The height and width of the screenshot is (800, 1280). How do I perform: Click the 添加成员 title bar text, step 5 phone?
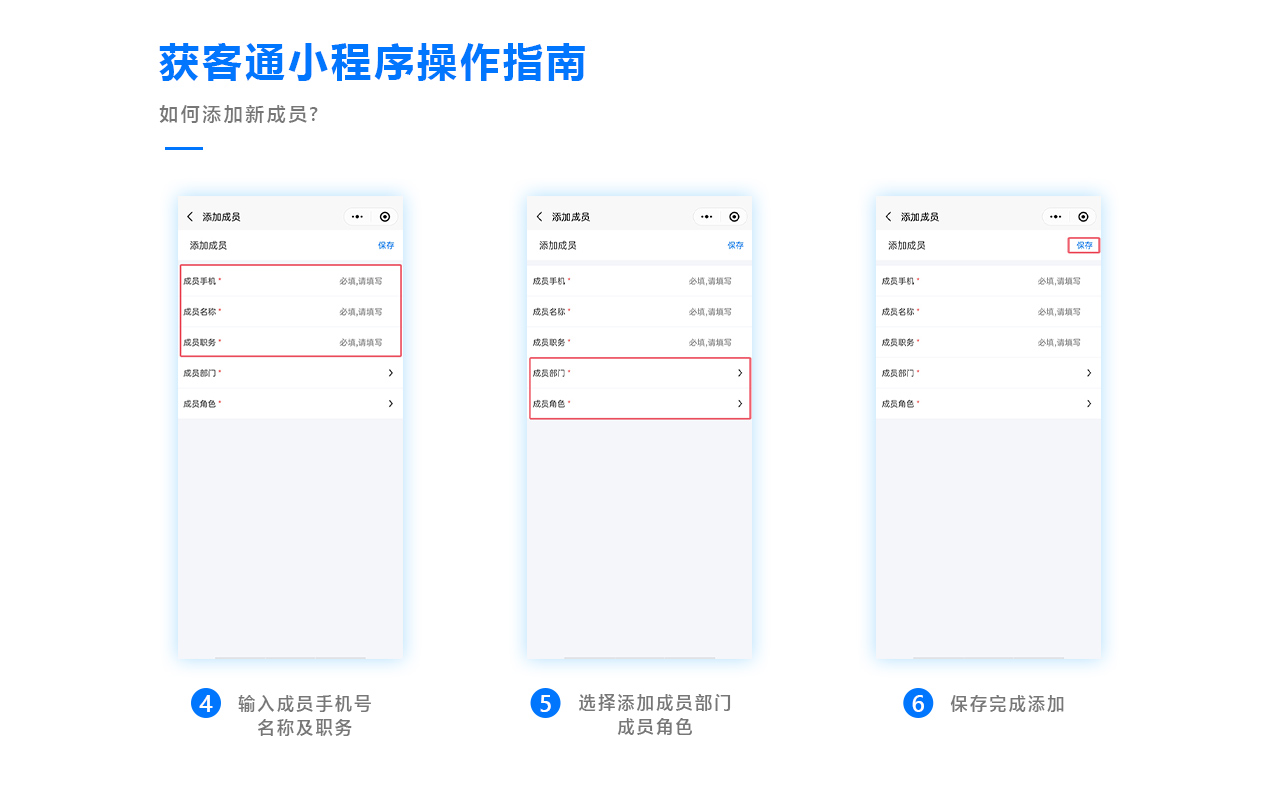[570, 217]
